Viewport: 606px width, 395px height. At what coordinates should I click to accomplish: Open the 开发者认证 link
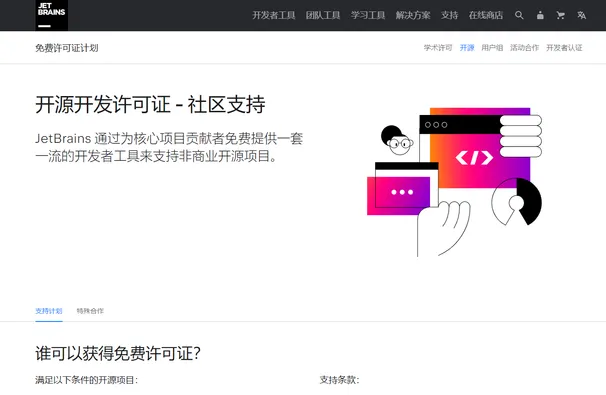[x=564, y=48]
